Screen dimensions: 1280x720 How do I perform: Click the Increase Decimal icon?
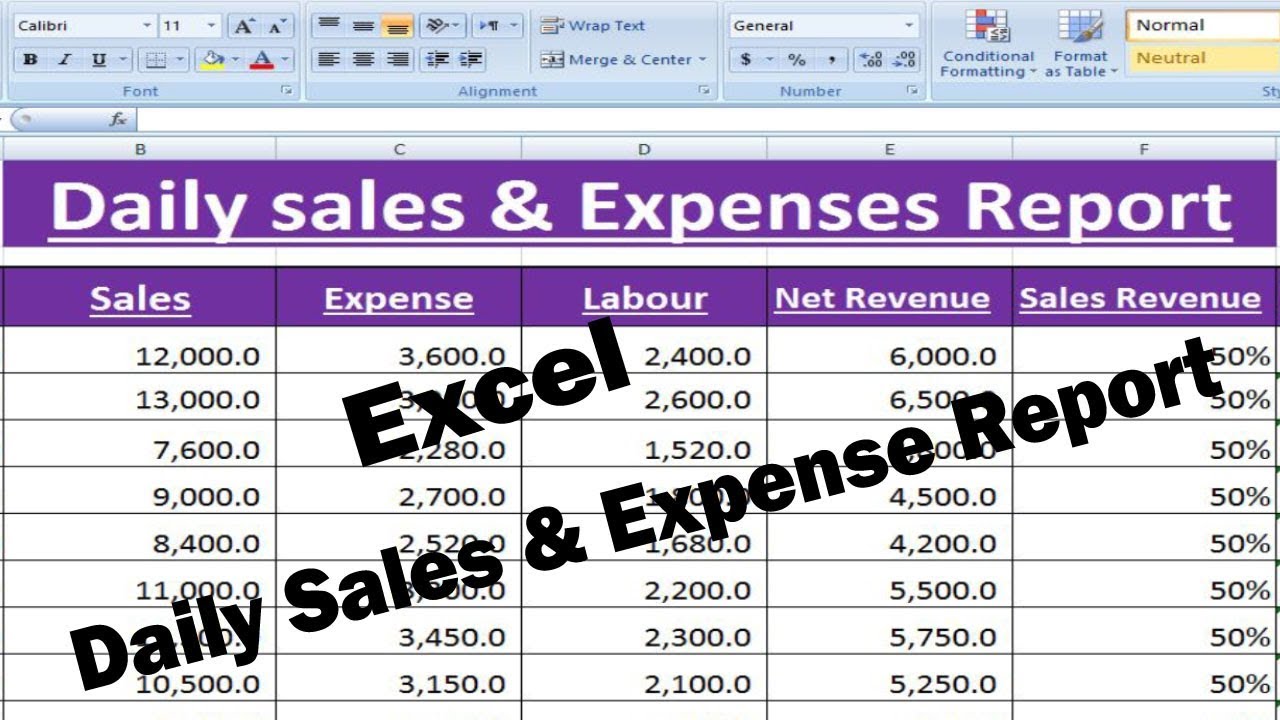click(x=871, y=60)
